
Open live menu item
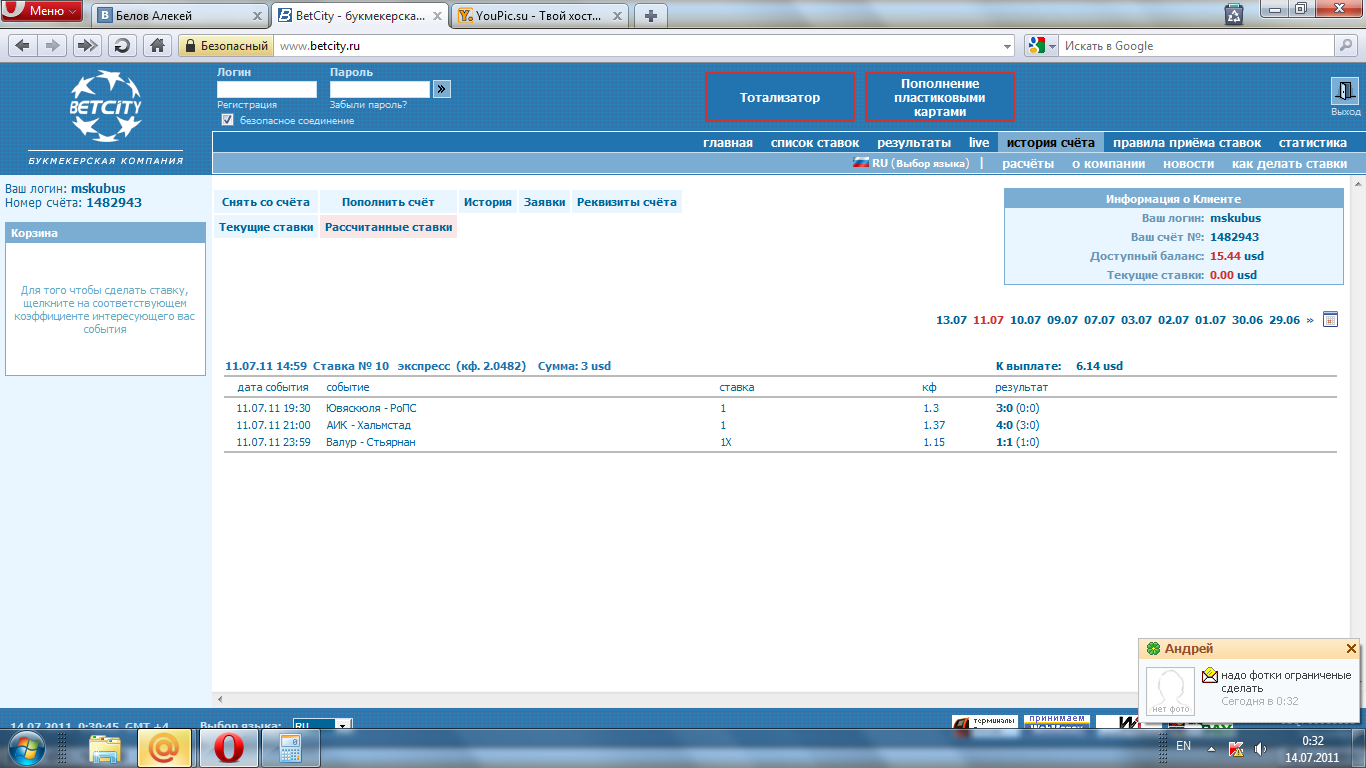pyautogui.click(x=979, y=143)
